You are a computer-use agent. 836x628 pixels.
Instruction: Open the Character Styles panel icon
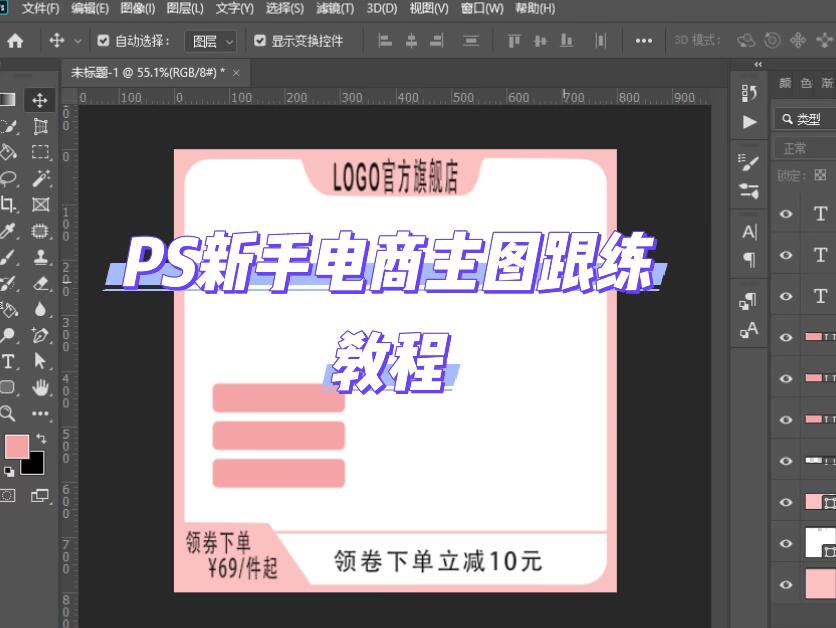749,329
